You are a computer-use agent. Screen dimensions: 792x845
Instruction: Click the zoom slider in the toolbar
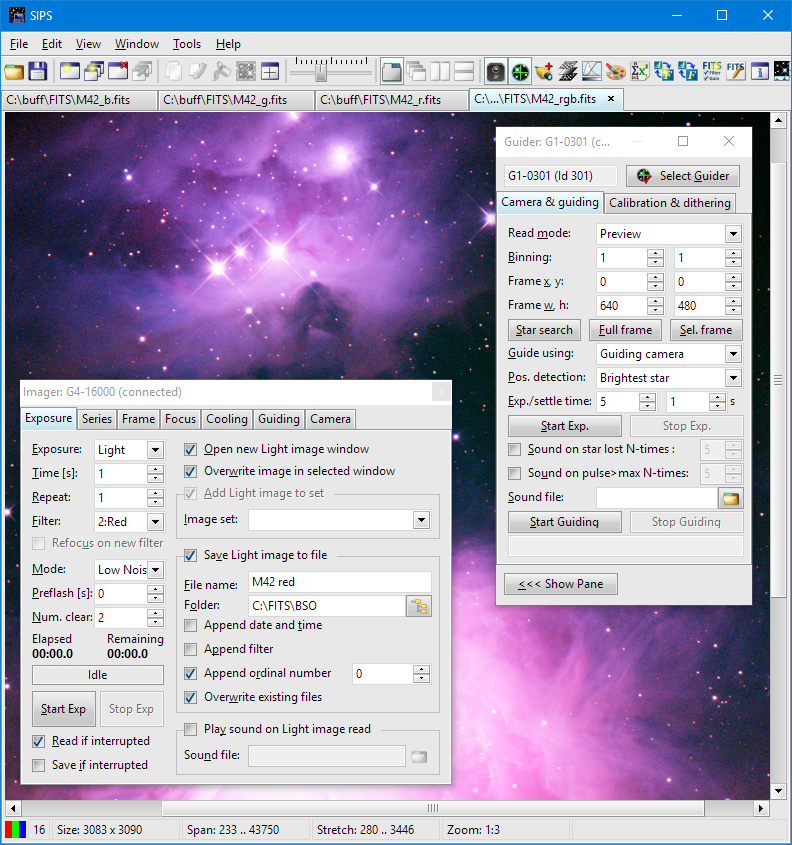321,71
